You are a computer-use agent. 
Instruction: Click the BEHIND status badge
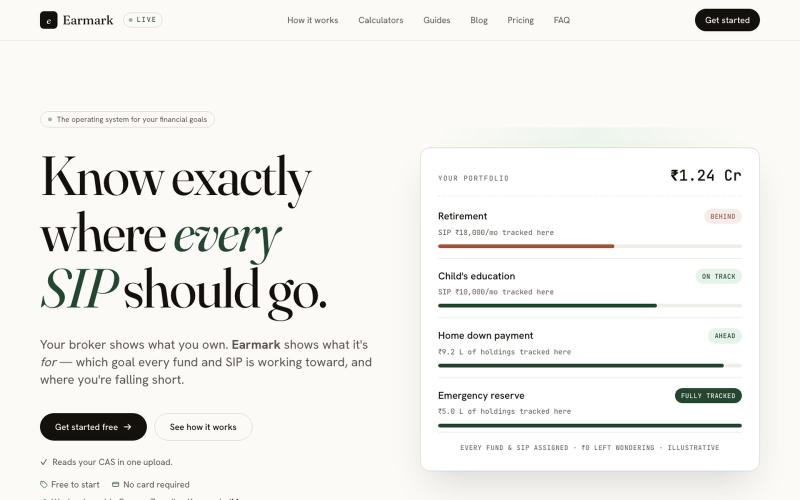coord(723,216)
